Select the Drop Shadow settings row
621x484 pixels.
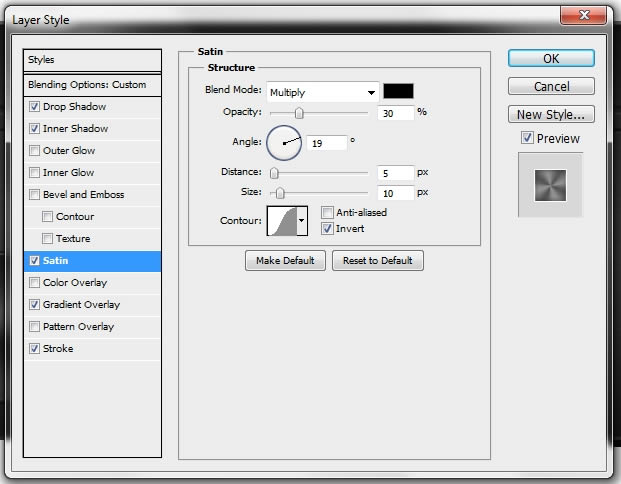(92, 107)
